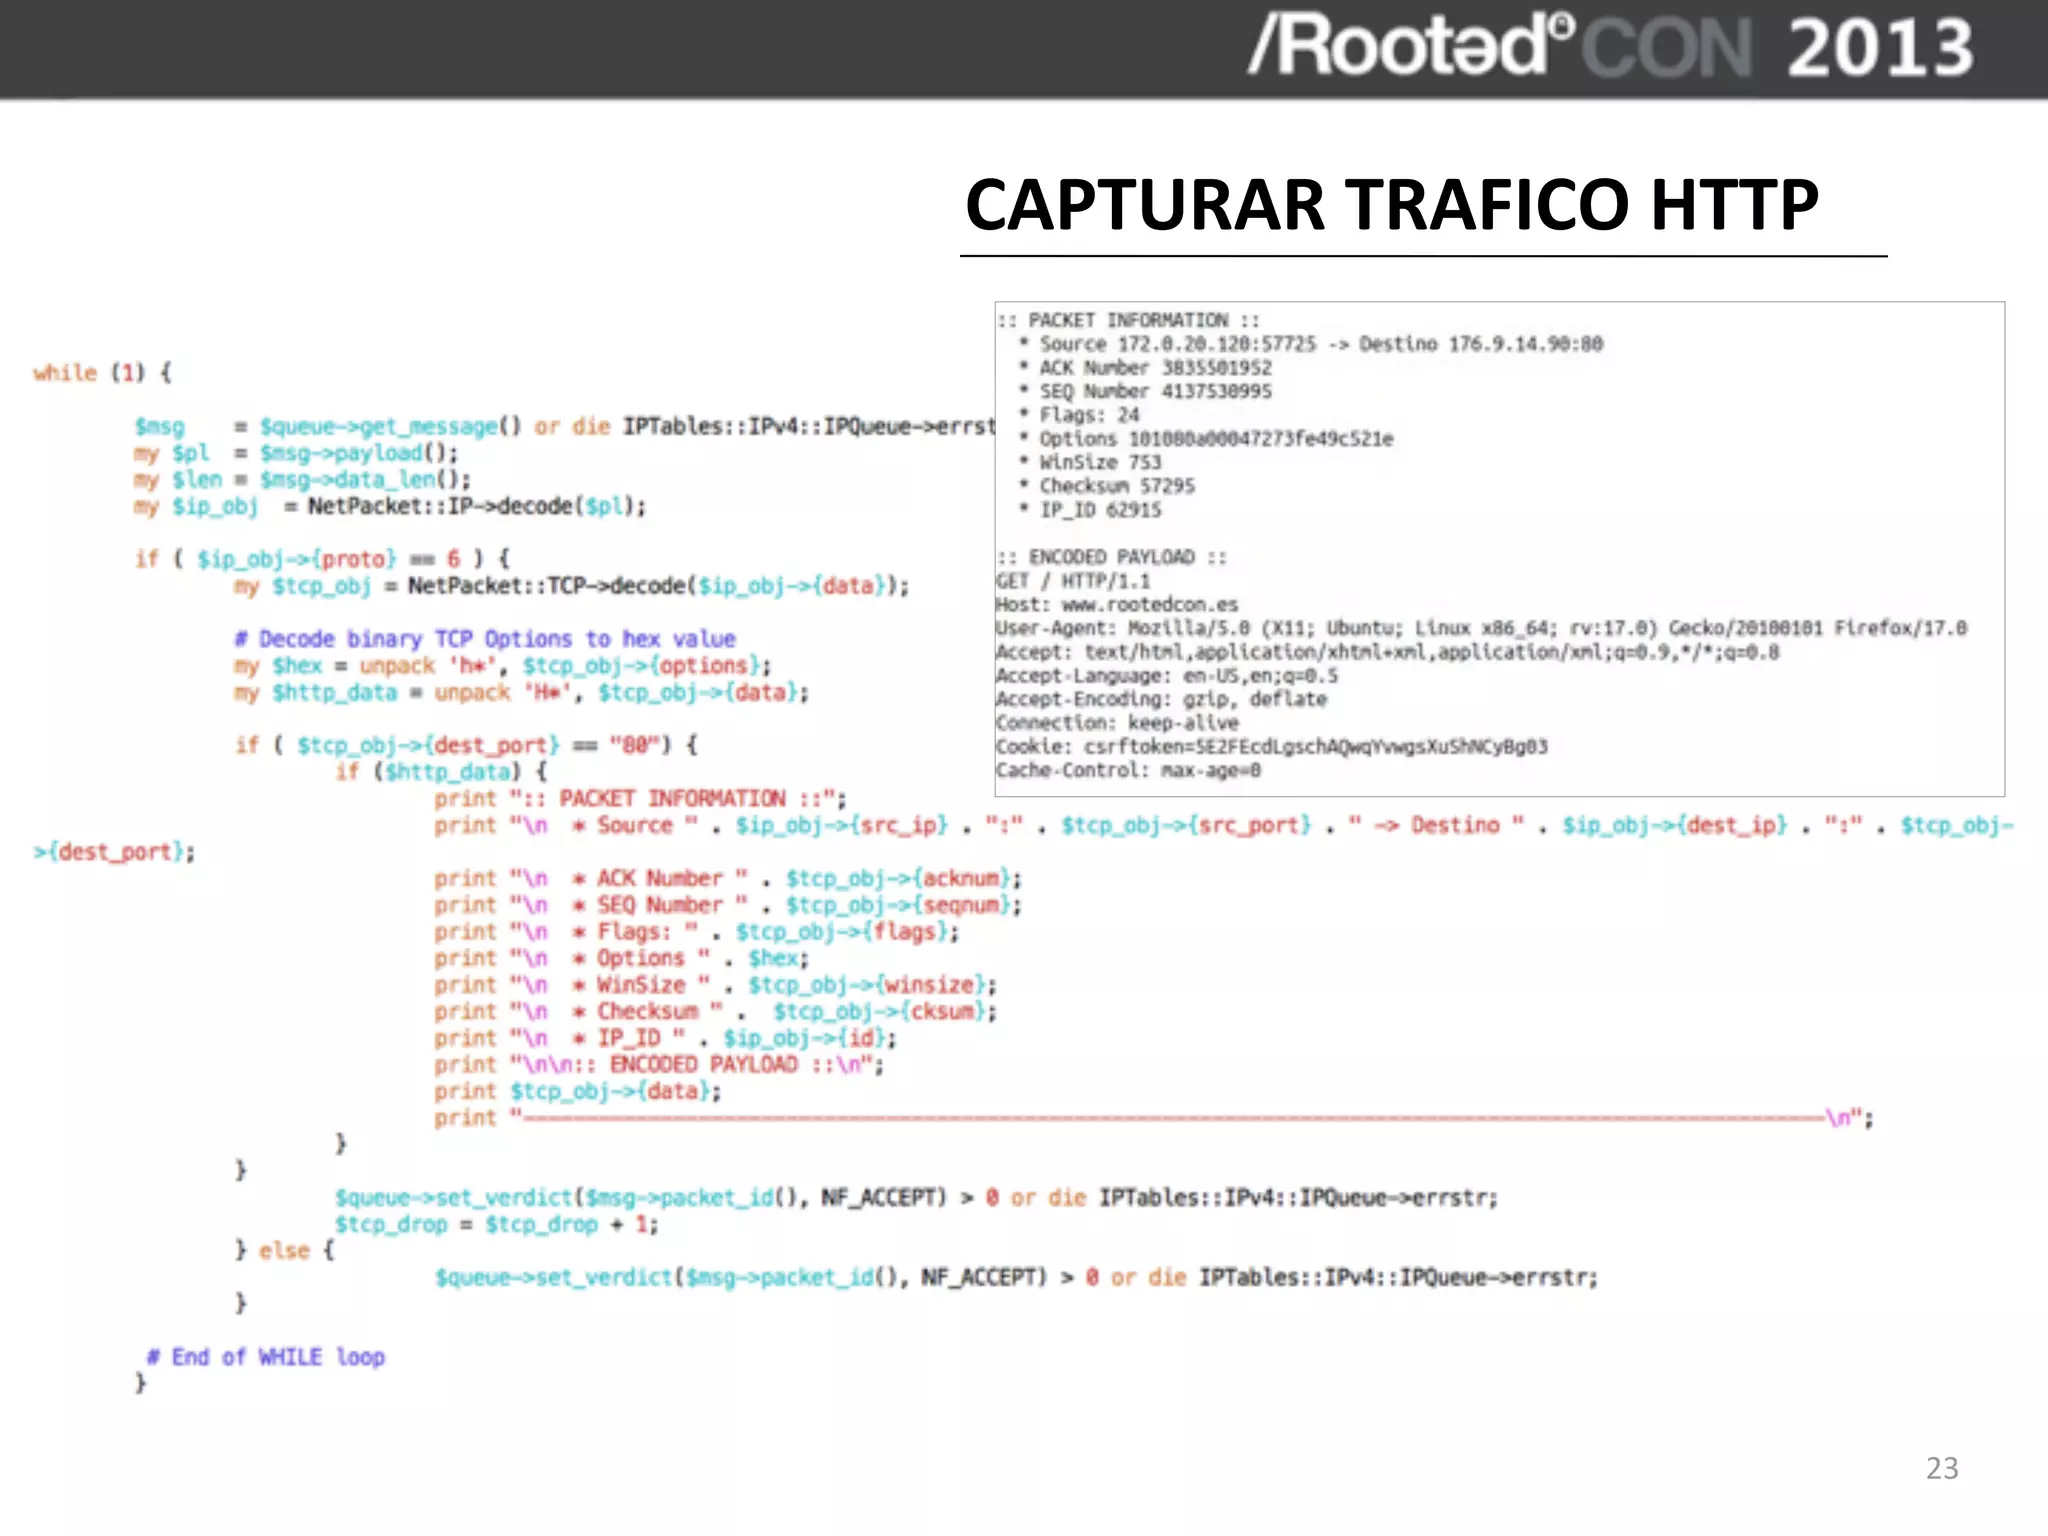Viewport: 2048px width, 1536px height.
Task: Click the ':: PACKET INFORMATION ::' output header
Action: (x=1128, y=320)
